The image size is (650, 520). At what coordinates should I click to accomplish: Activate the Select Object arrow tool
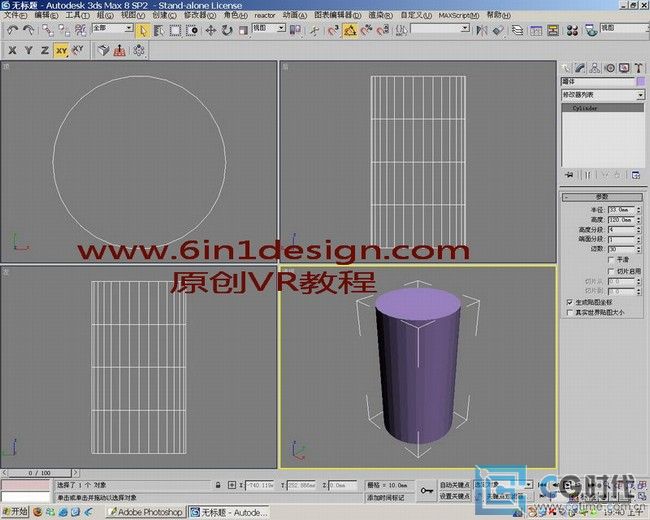[142, 30]
